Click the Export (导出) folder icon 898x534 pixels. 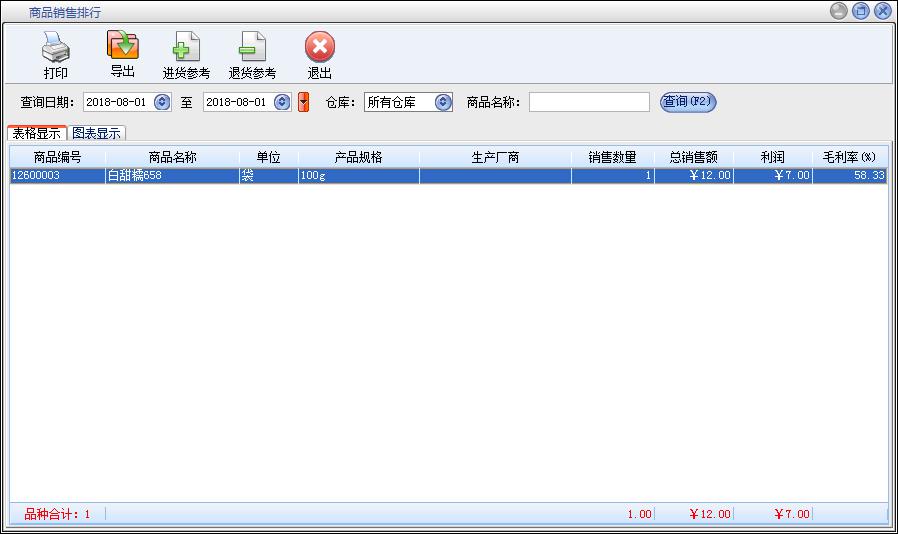[122, 46]
